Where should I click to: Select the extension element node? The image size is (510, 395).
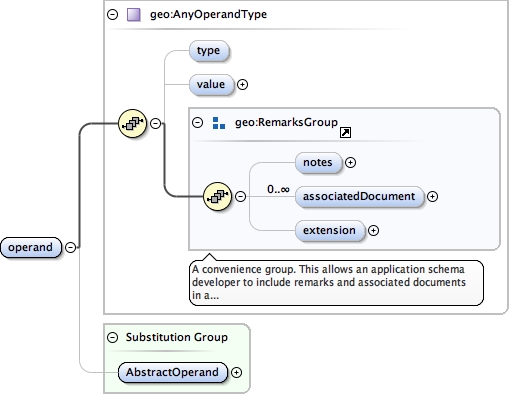point(330,230)
